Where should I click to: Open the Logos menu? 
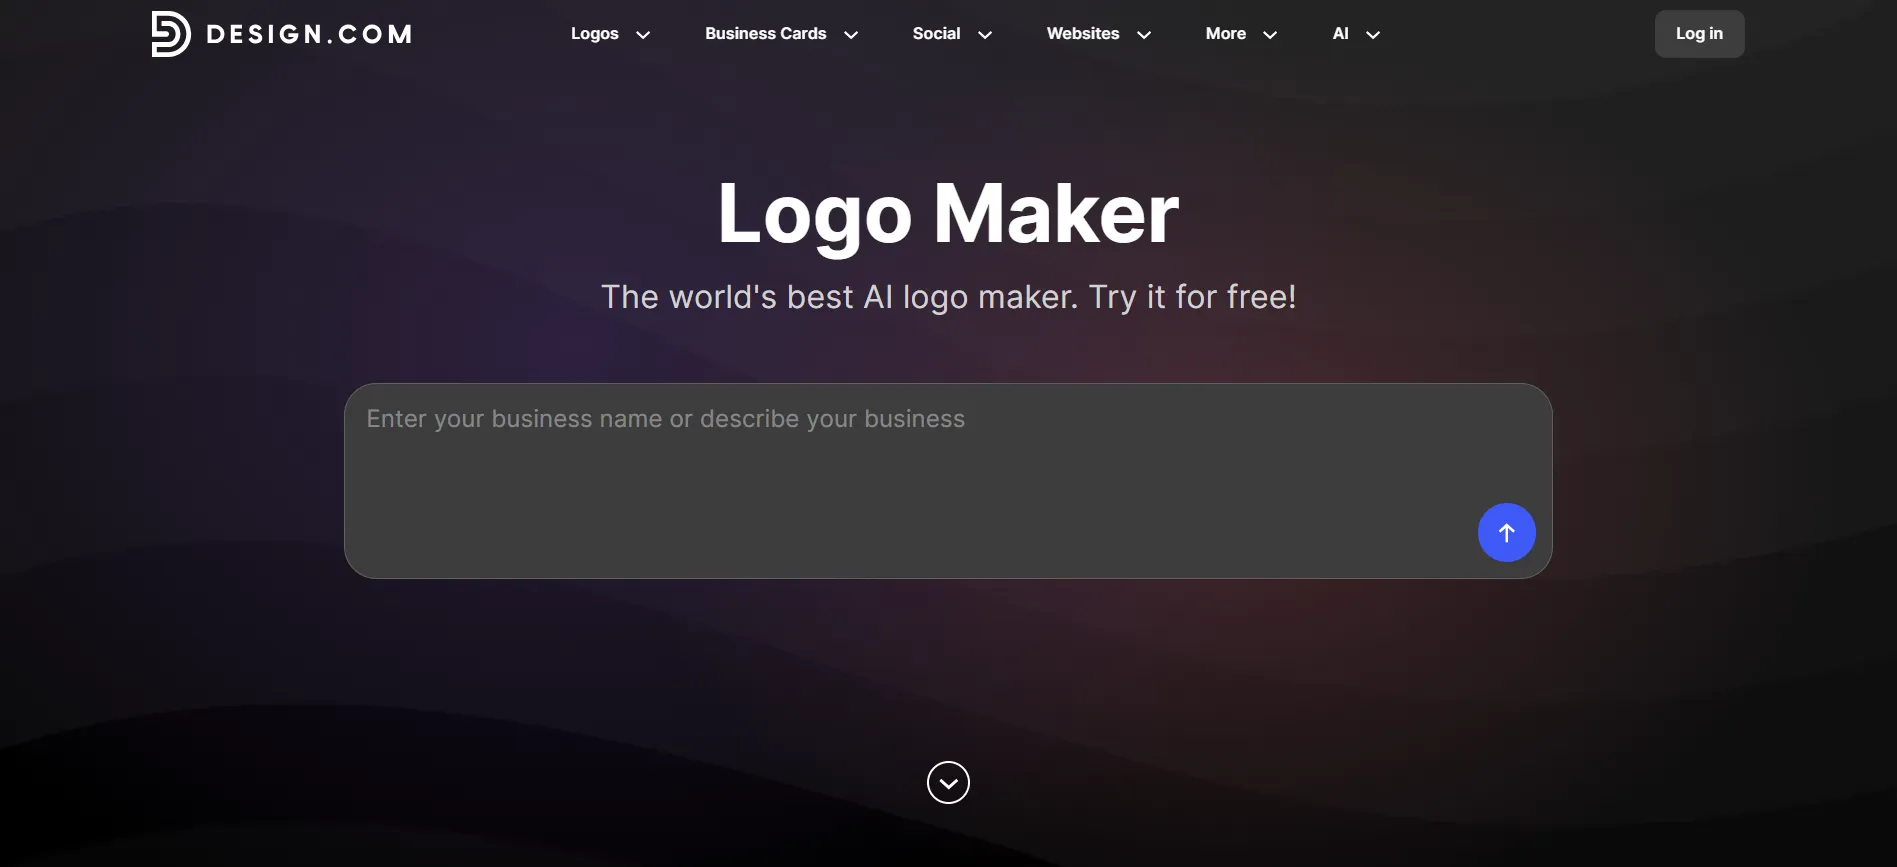[595, 34]
